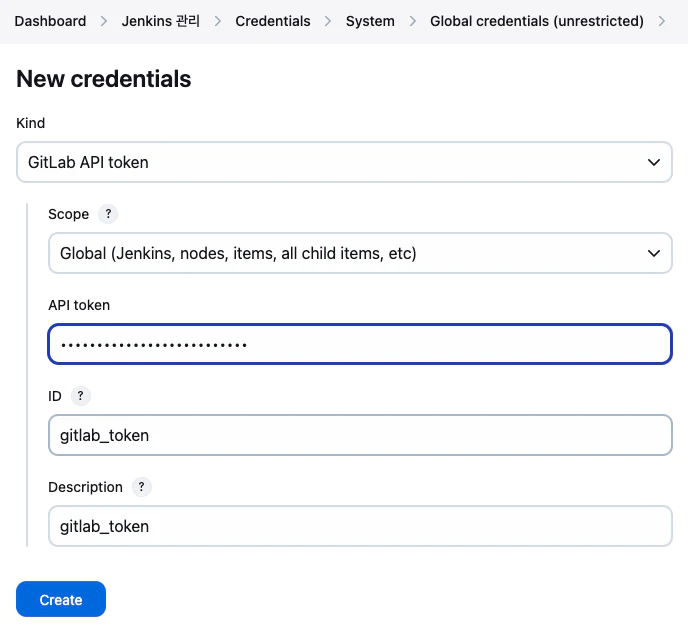Click the Description label text
Viewport: 688px width, 631px height.
tap(85, 487)
